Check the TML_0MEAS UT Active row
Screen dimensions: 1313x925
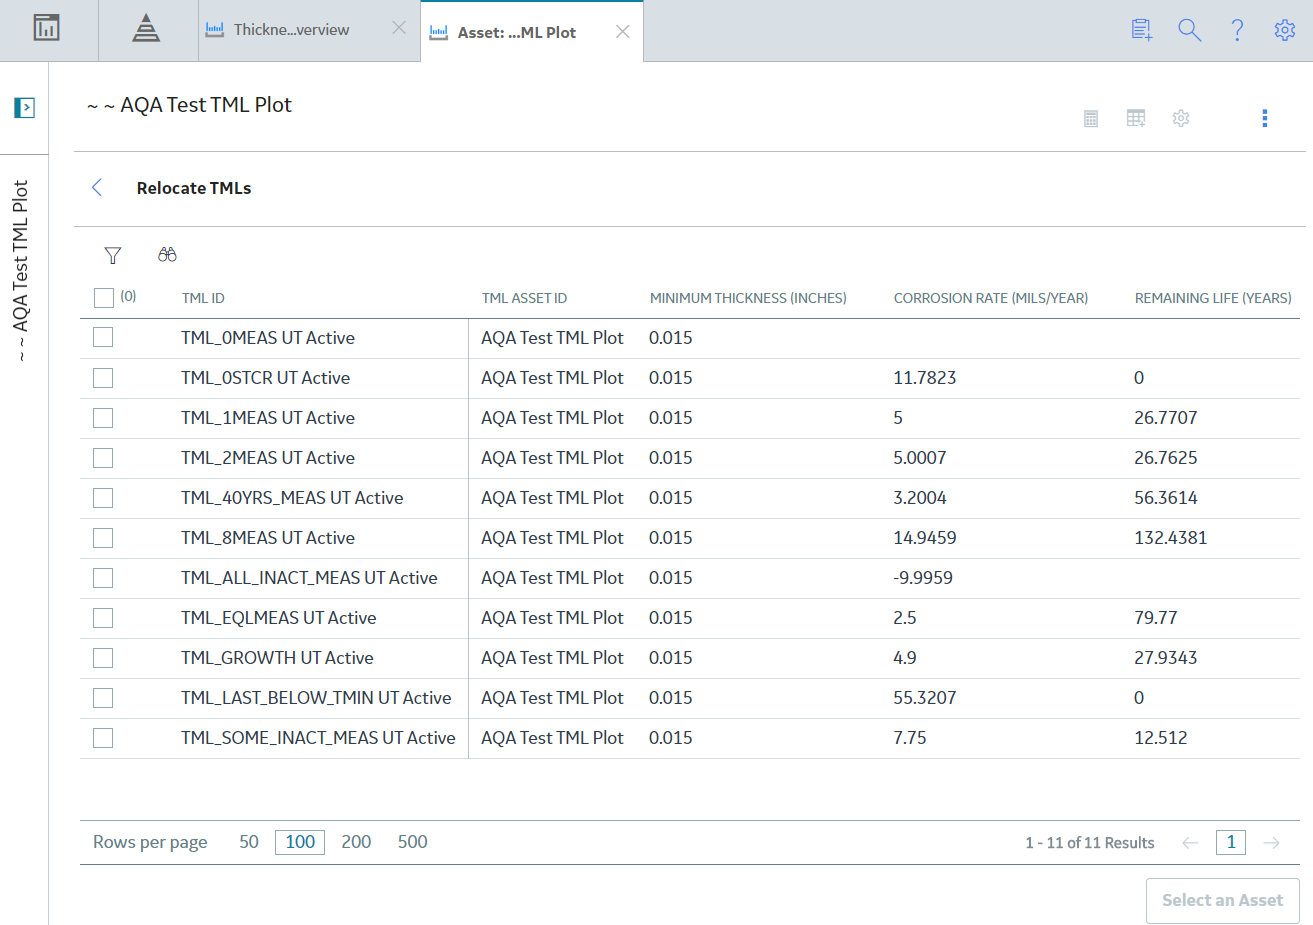tap(103, 338)
